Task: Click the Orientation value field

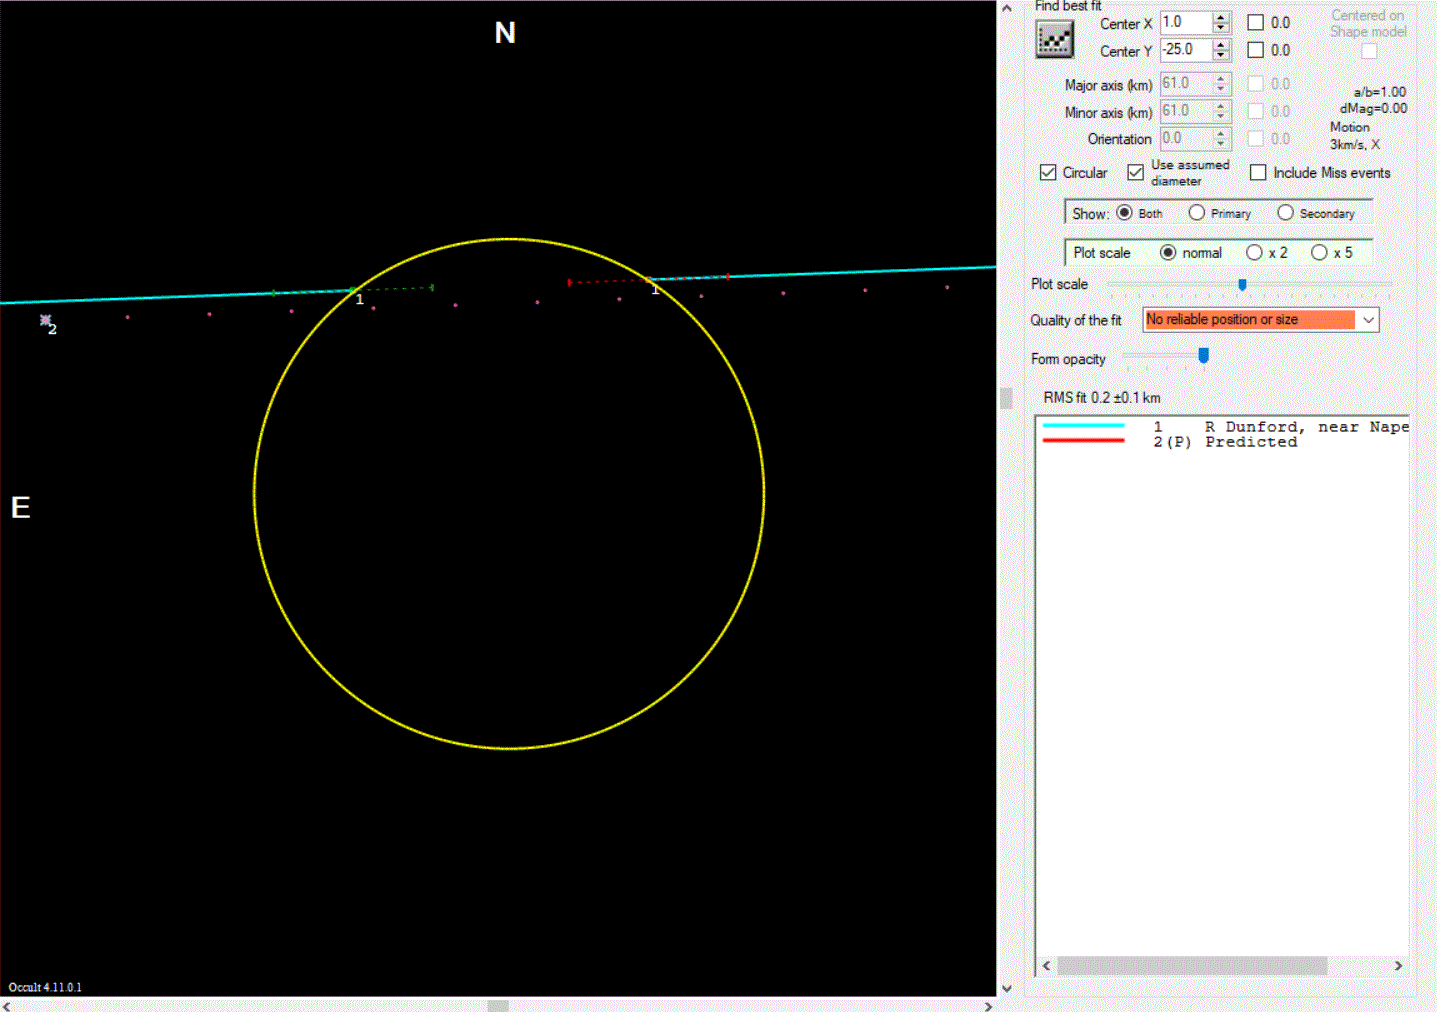Action: 1186,139
